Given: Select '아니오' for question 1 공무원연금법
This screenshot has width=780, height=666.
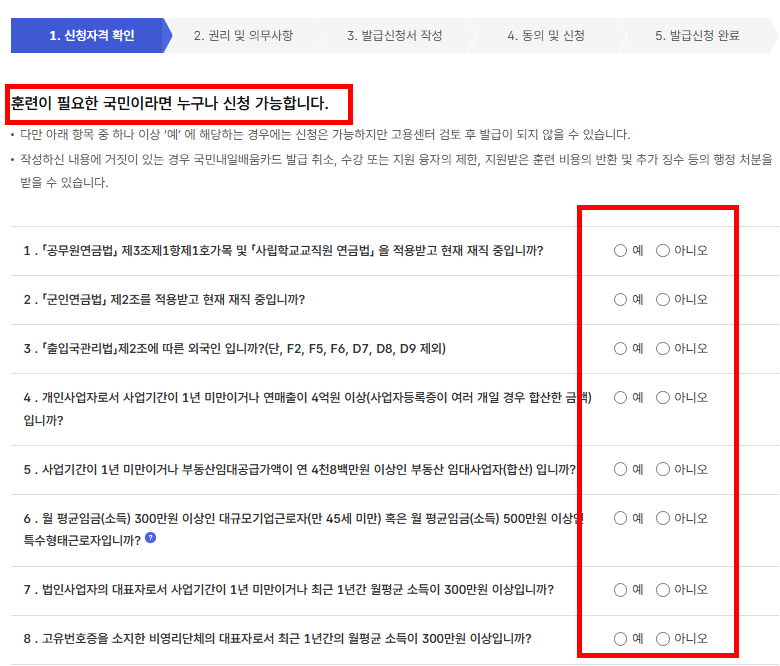Looking at the screenshot, I should (663, 251).
